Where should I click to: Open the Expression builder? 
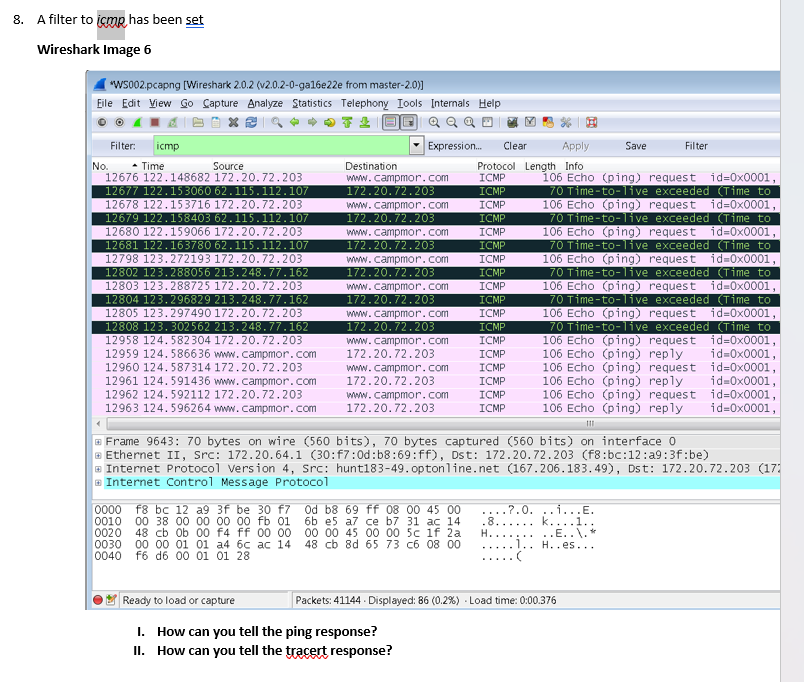[455, 145]
